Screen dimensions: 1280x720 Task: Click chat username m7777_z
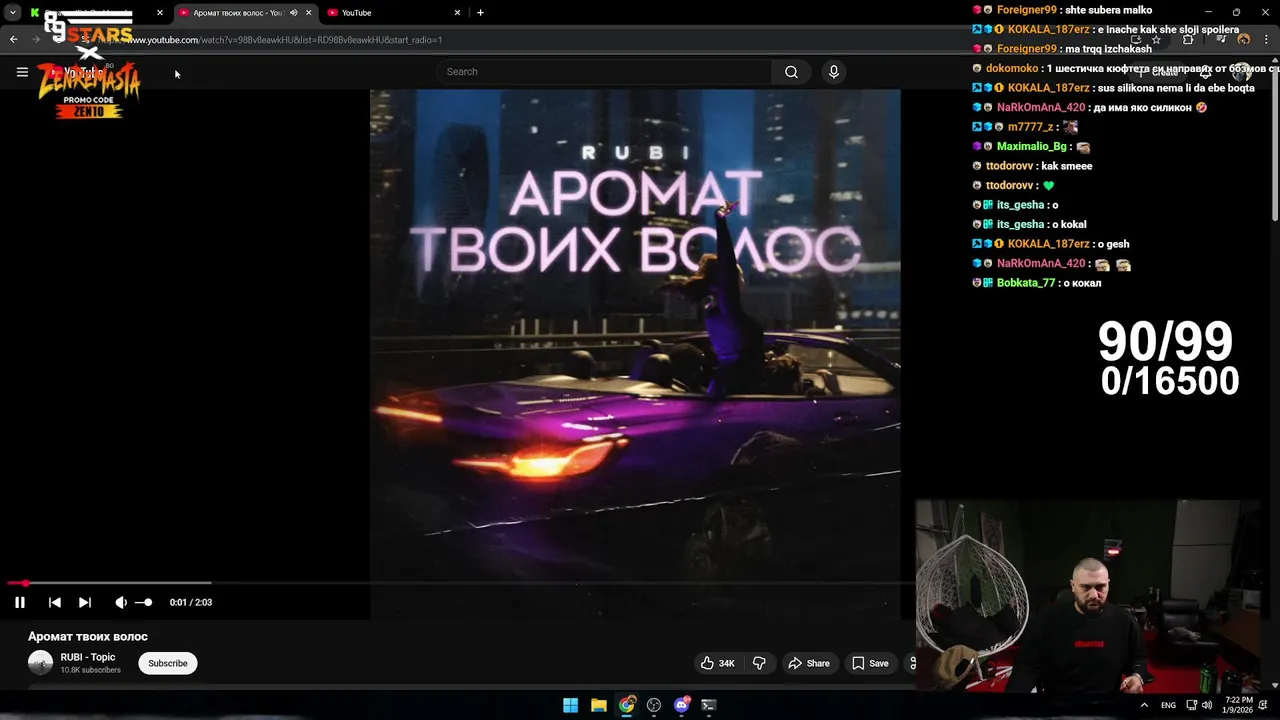tap(1031, 127)
